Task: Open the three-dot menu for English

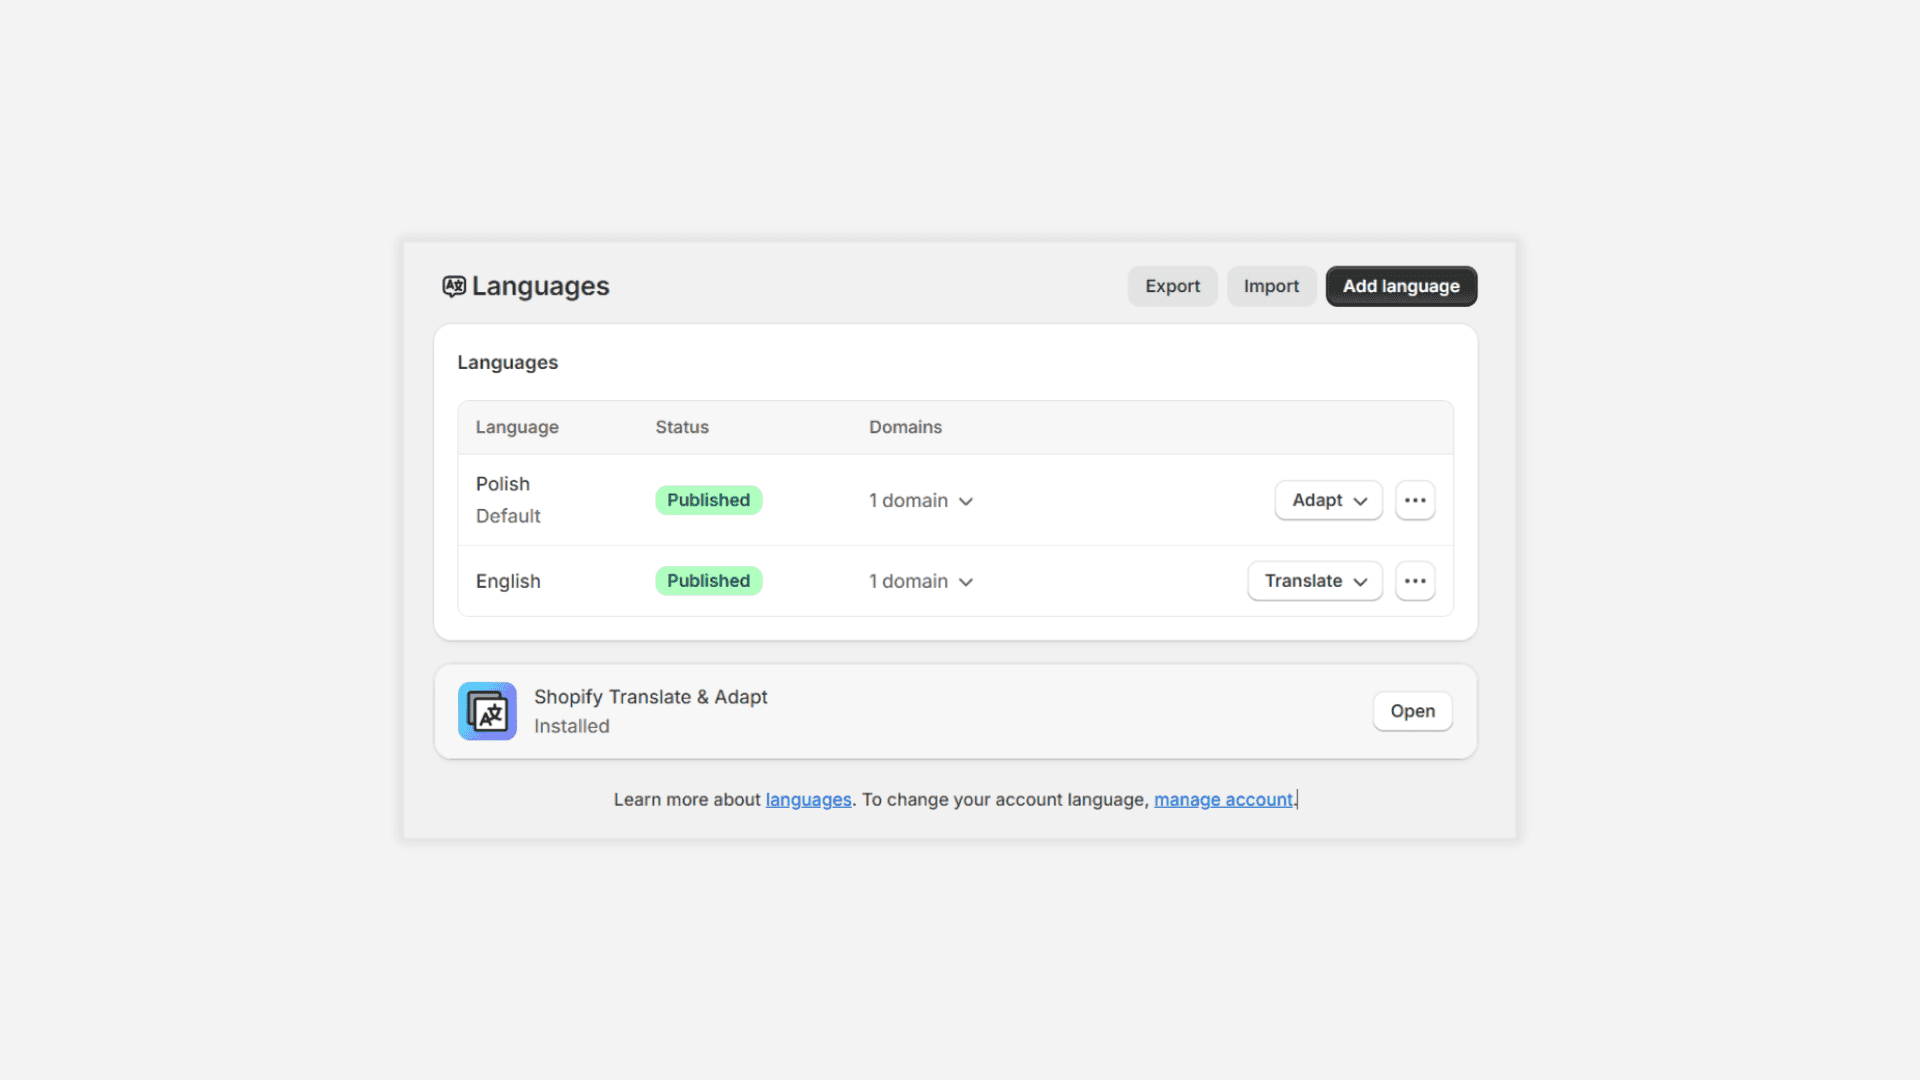Action: (x=1415, y=581)
